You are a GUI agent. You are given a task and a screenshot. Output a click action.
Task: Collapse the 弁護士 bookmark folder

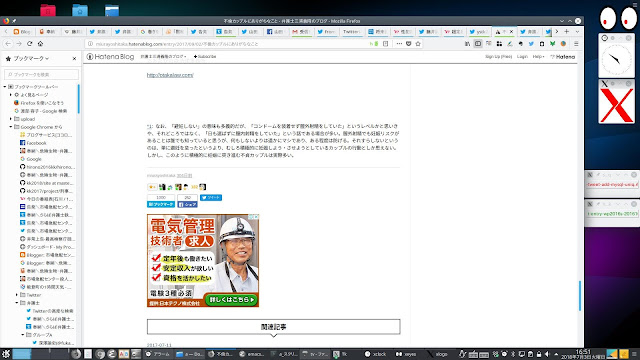pos(17,303)
